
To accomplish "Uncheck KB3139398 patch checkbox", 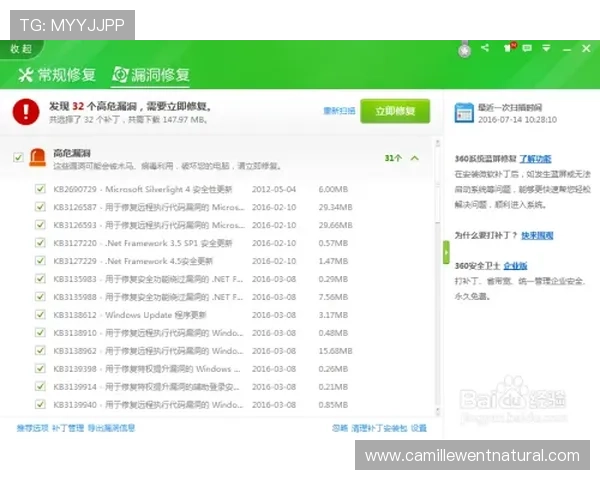I will pyautogui.click(x=40, y=369).
